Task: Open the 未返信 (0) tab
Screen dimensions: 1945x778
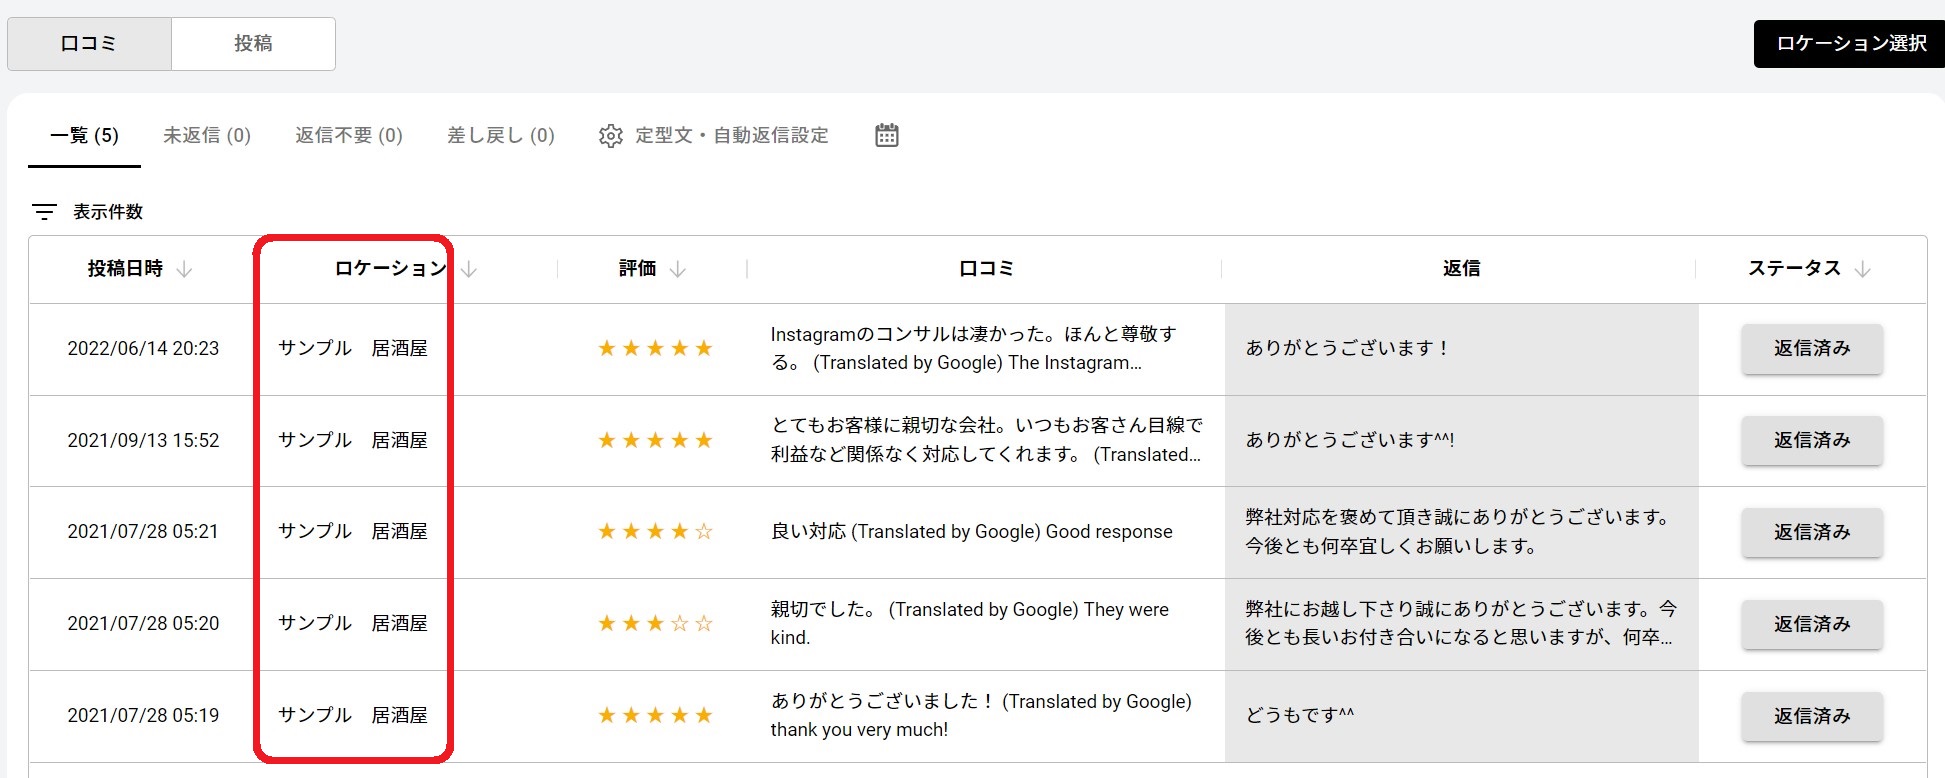Action: pos(207,135)
